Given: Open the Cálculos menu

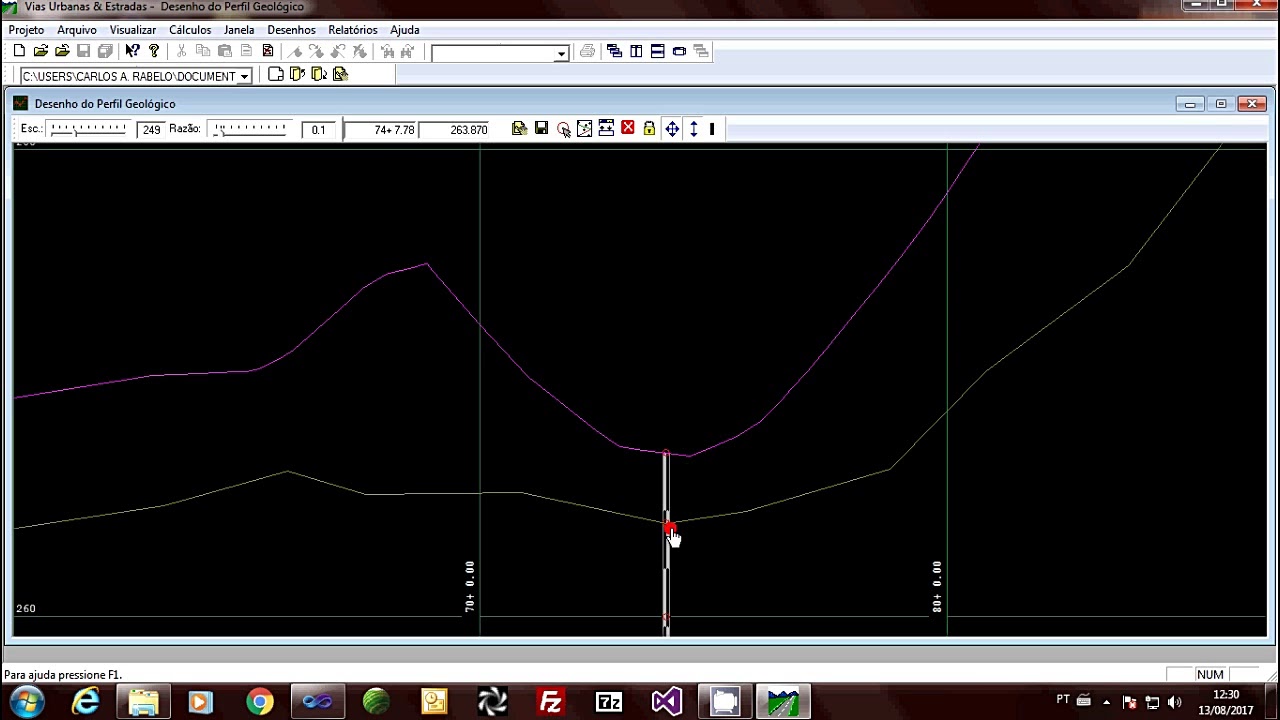Looking at the screenshot, I should pos(190,30).
